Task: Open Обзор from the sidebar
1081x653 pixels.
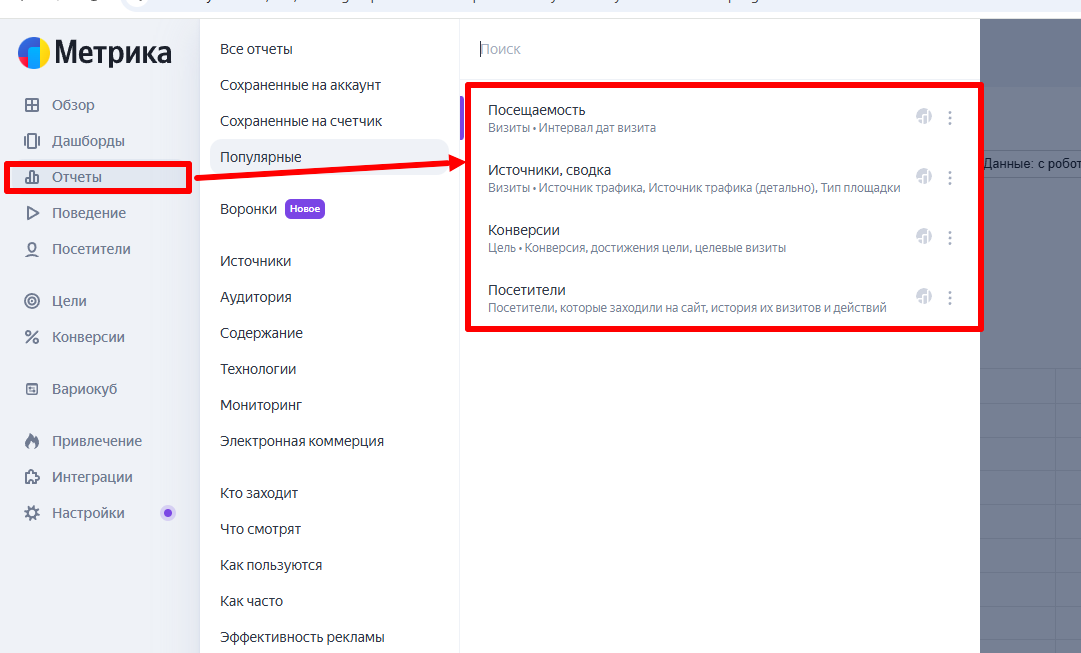Action: pos(73,105)
